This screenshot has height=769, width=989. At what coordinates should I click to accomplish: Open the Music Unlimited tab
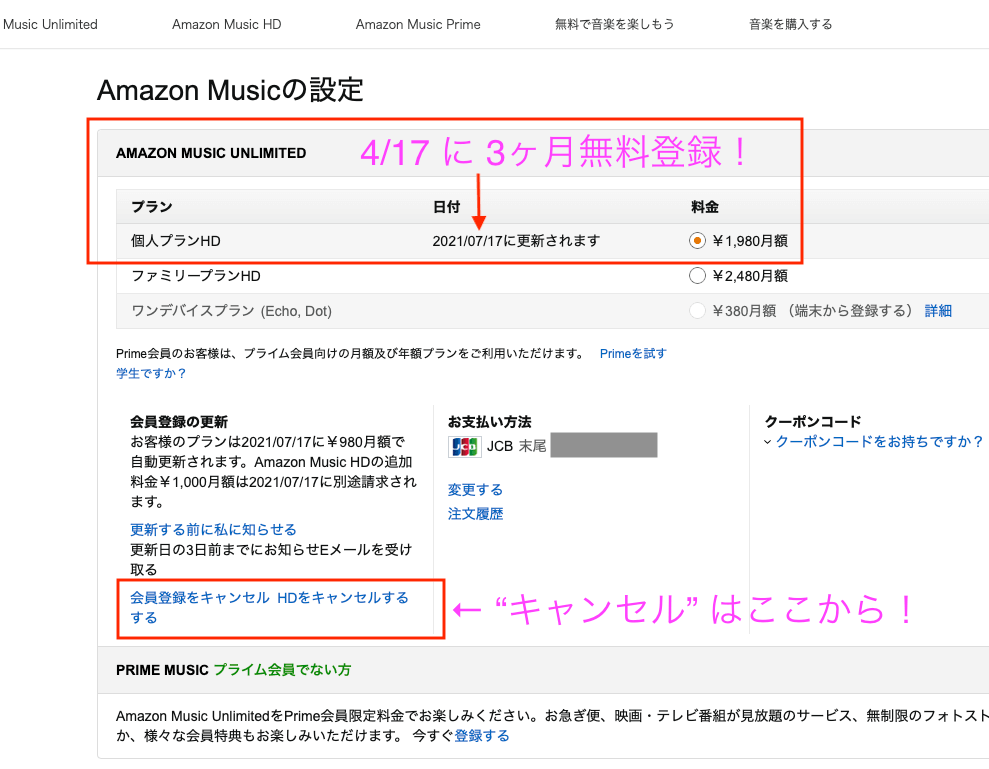(x=50, y=25)
